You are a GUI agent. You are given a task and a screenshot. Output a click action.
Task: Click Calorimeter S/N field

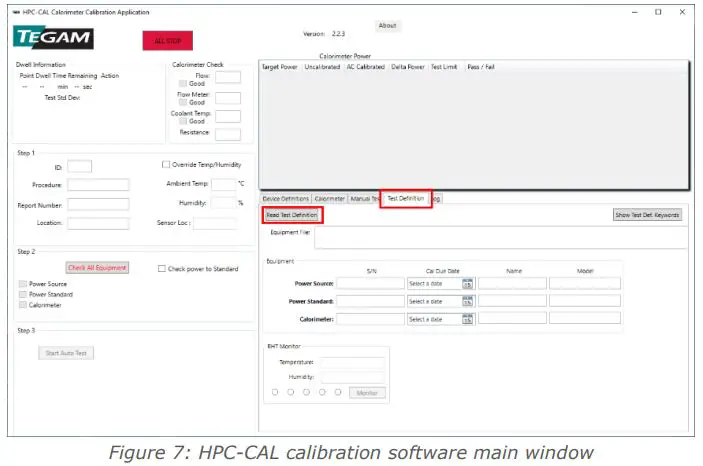coord(370,318)
